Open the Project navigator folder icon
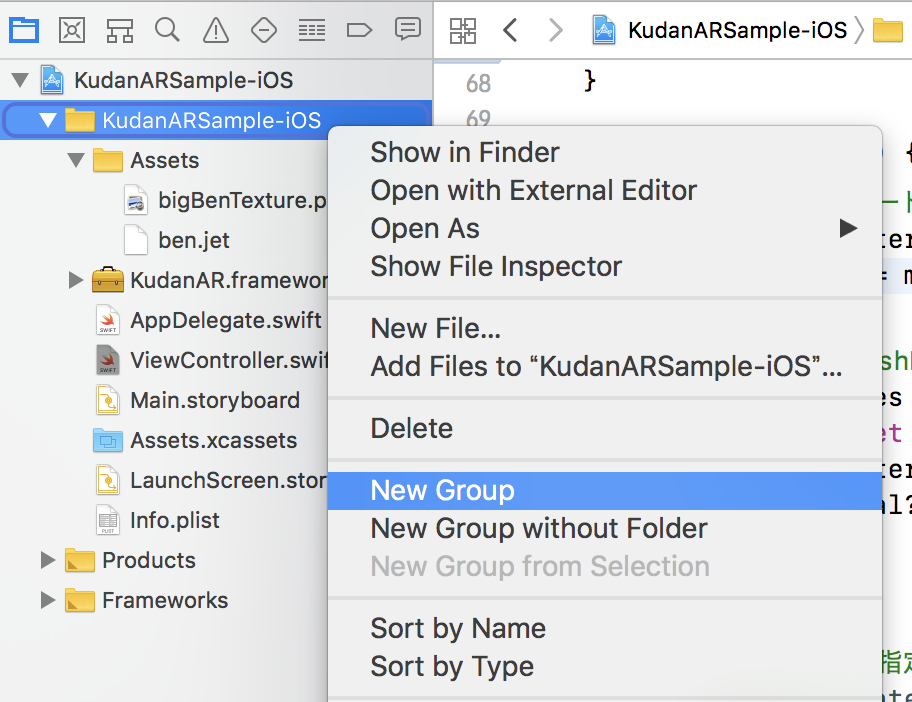This screenshot has width=912, height=702. click(x=24, y=30)
